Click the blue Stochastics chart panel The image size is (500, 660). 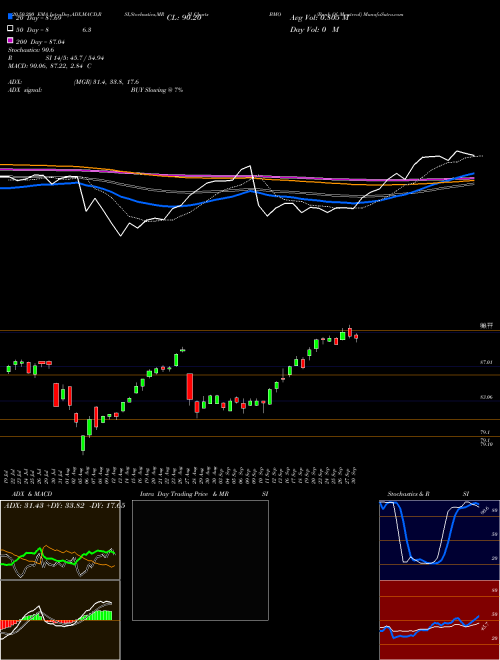[x=439, y=540]
